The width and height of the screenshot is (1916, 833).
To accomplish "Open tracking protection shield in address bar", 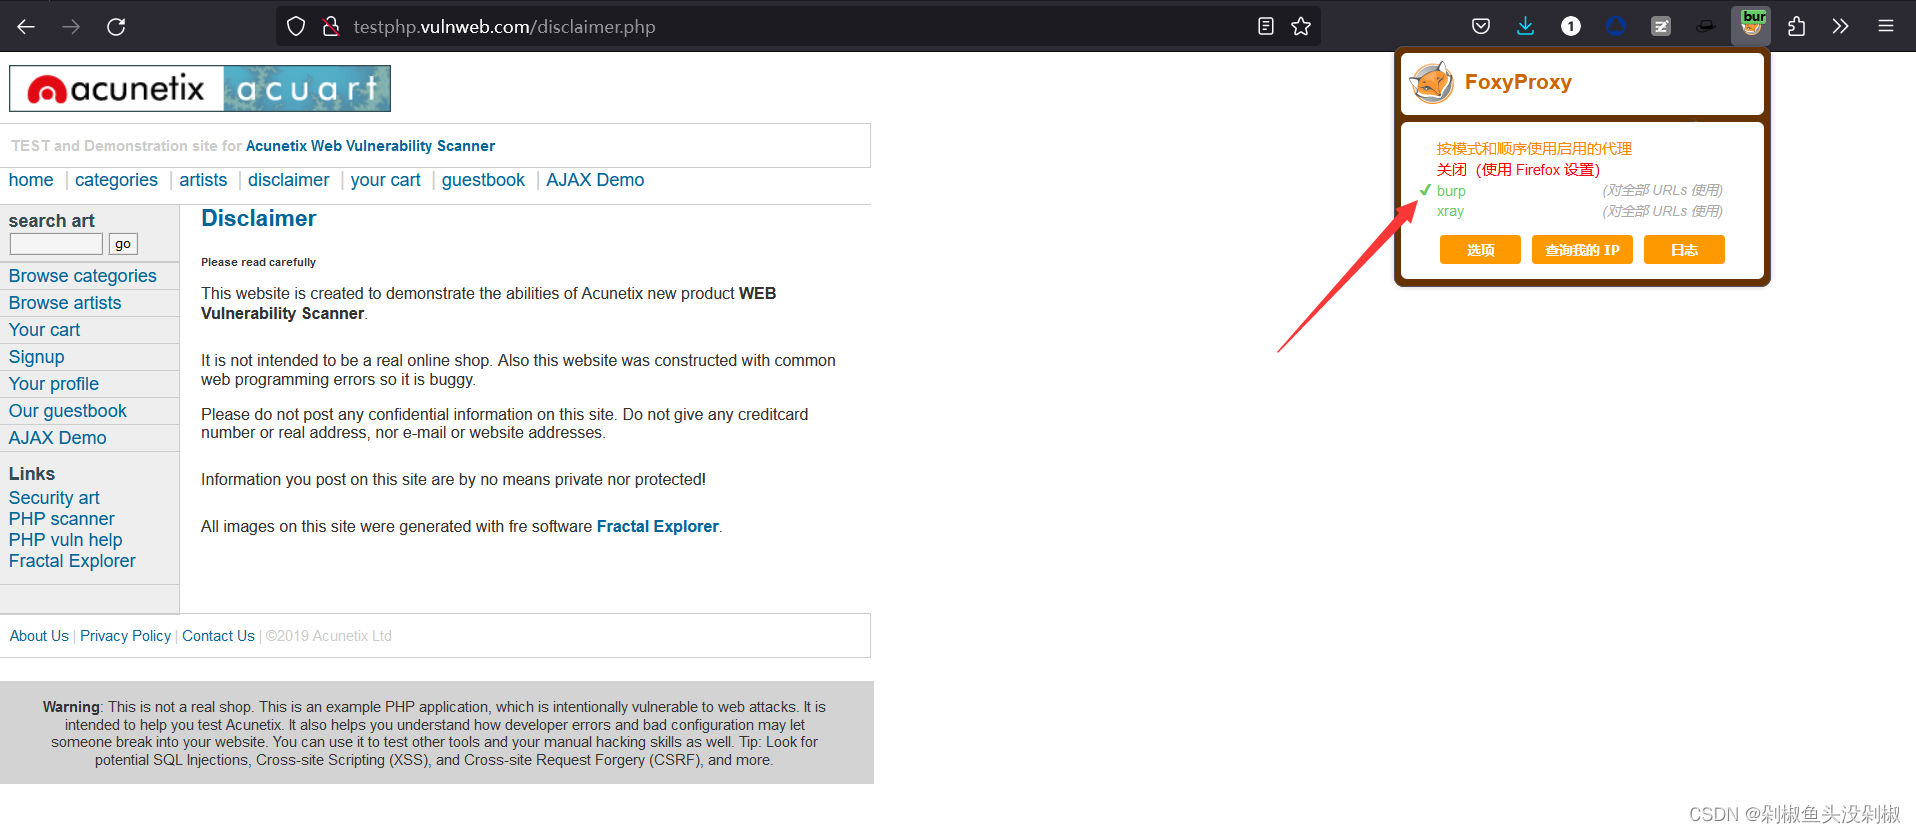I will [x=296, y=27].
